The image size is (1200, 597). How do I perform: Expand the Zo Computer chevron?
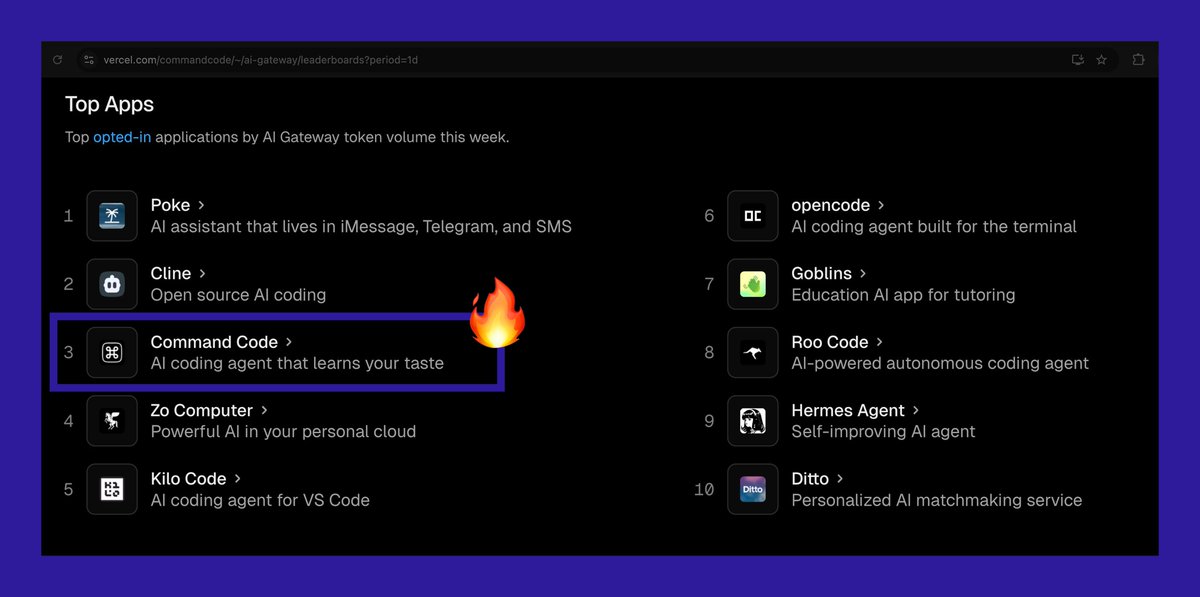click(x=264, y=410)
